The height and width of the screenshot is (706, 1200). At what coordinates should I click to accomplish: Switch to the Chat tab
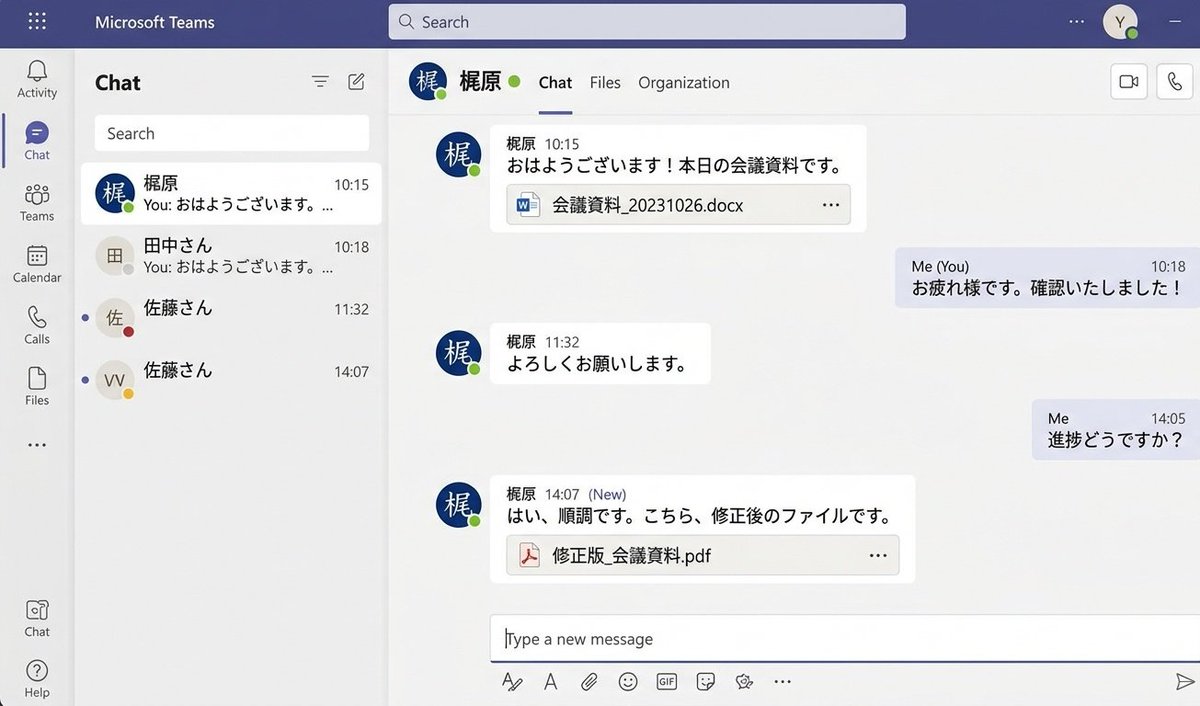tap(555, 83)
